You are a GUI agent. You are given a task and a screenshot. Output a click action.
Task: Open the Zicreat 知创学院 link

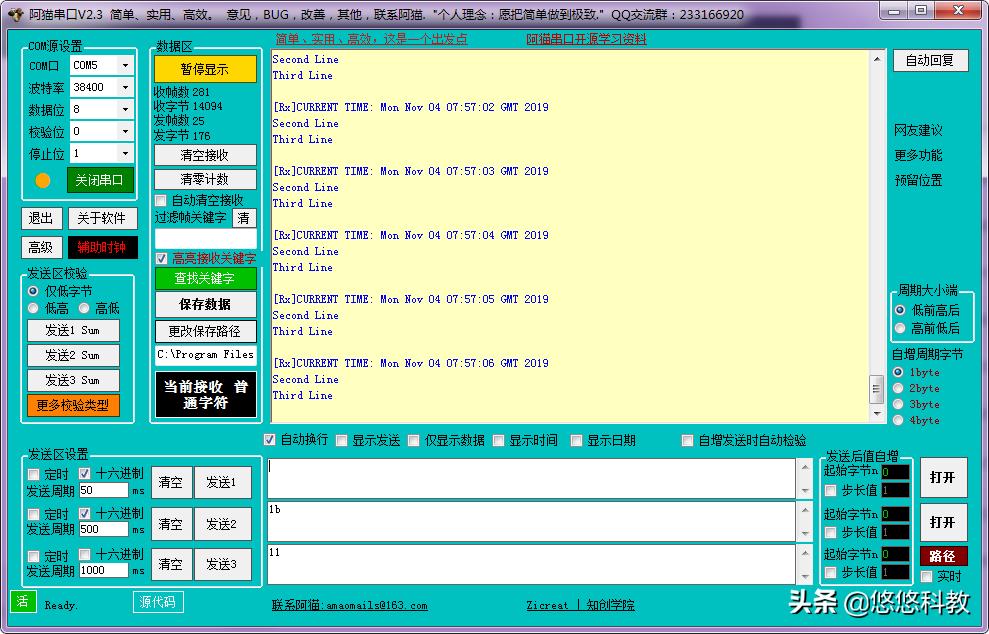580,605
